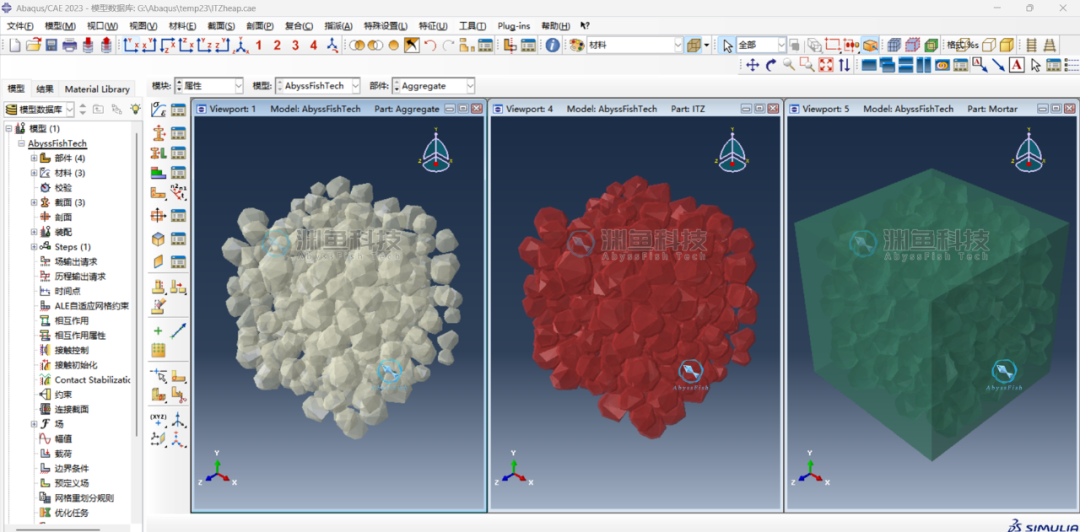Activate Viewport 5 title bar (Mortar part)
This screenshot has width=1080, height=532.
931,109
